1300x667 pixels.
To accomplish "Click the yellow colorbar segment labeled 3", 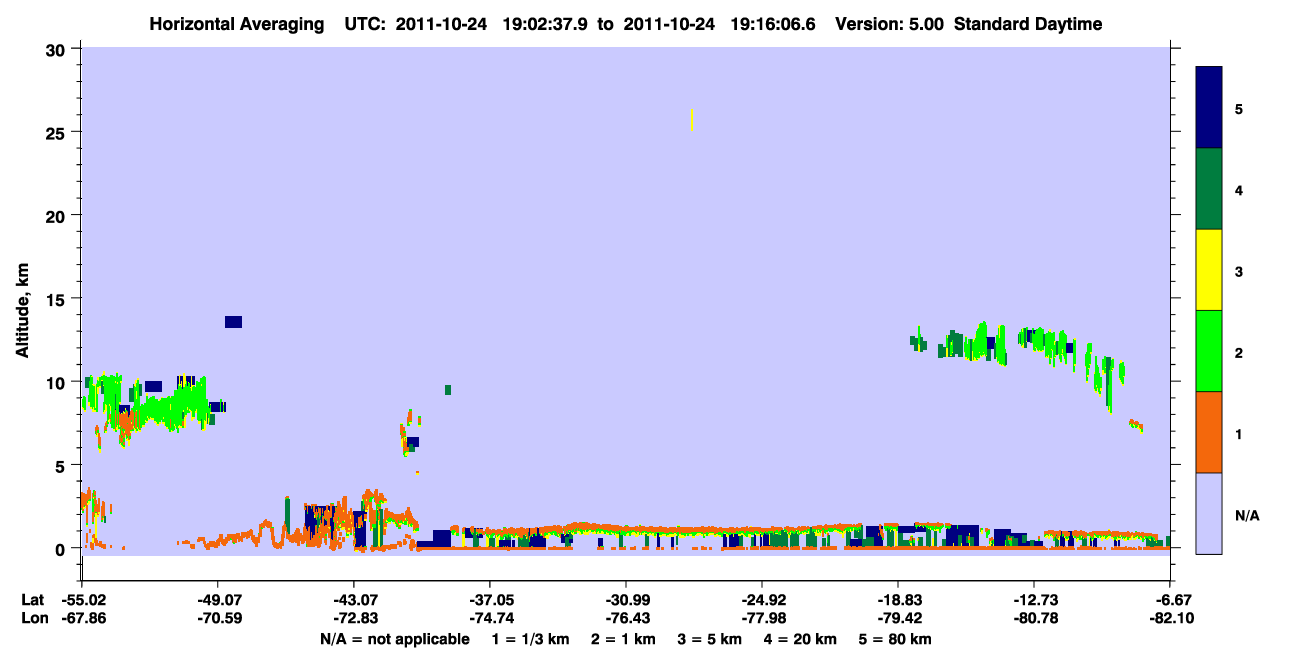I will pos(1209,270).
